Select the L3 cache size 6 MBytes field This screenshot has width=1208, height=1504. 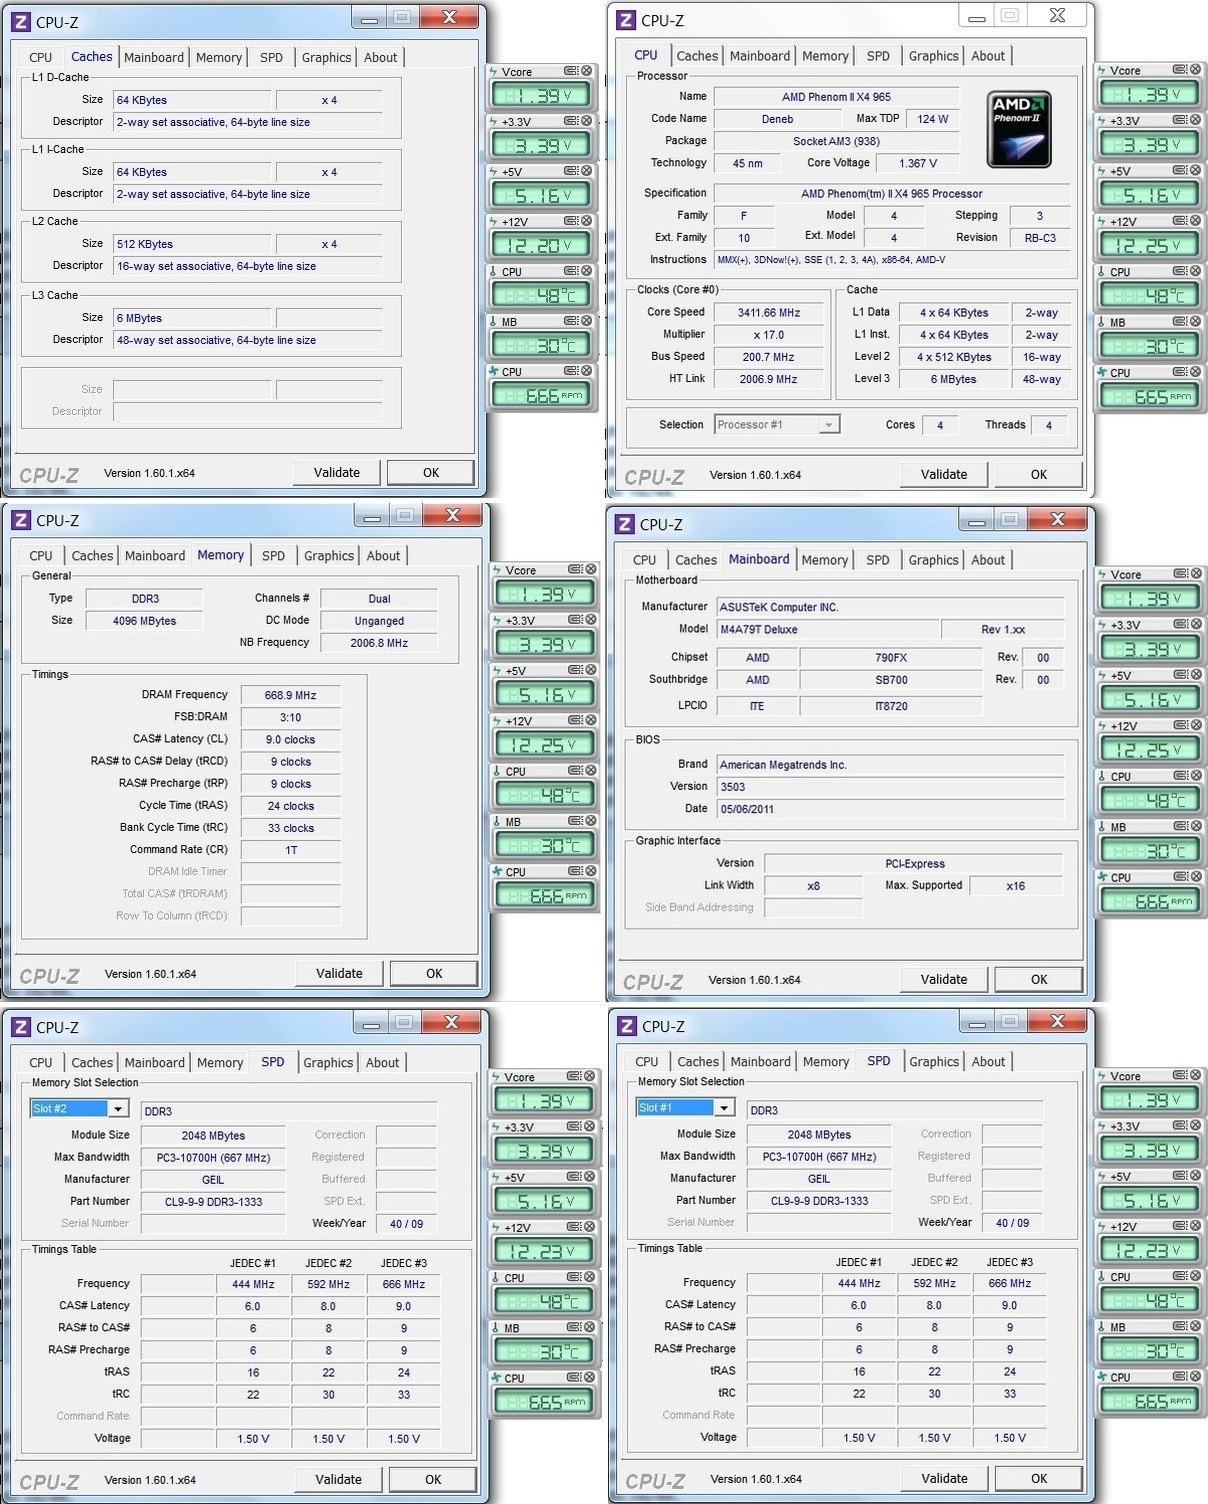191,319
